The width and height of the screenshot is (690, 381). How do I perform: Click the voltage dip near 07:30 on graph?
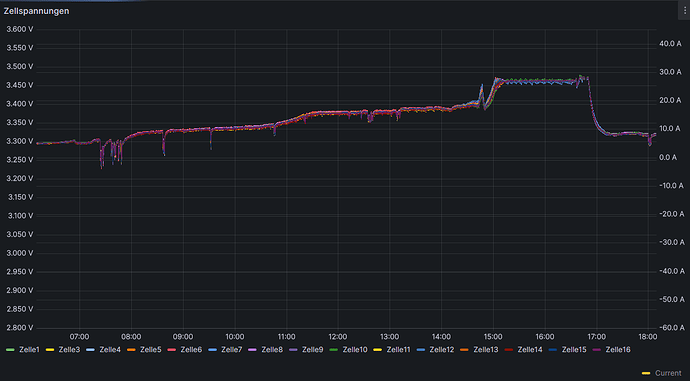102,154
